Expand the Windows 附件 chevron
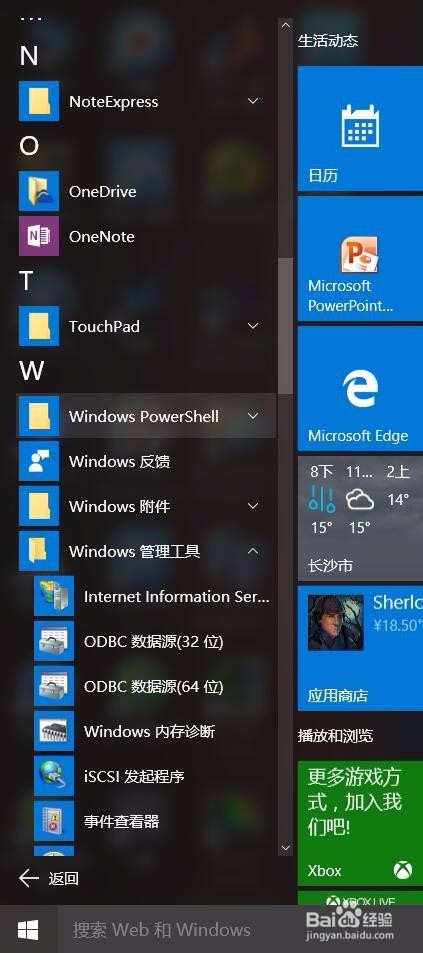The image size is (423, 953). (253, 506)
